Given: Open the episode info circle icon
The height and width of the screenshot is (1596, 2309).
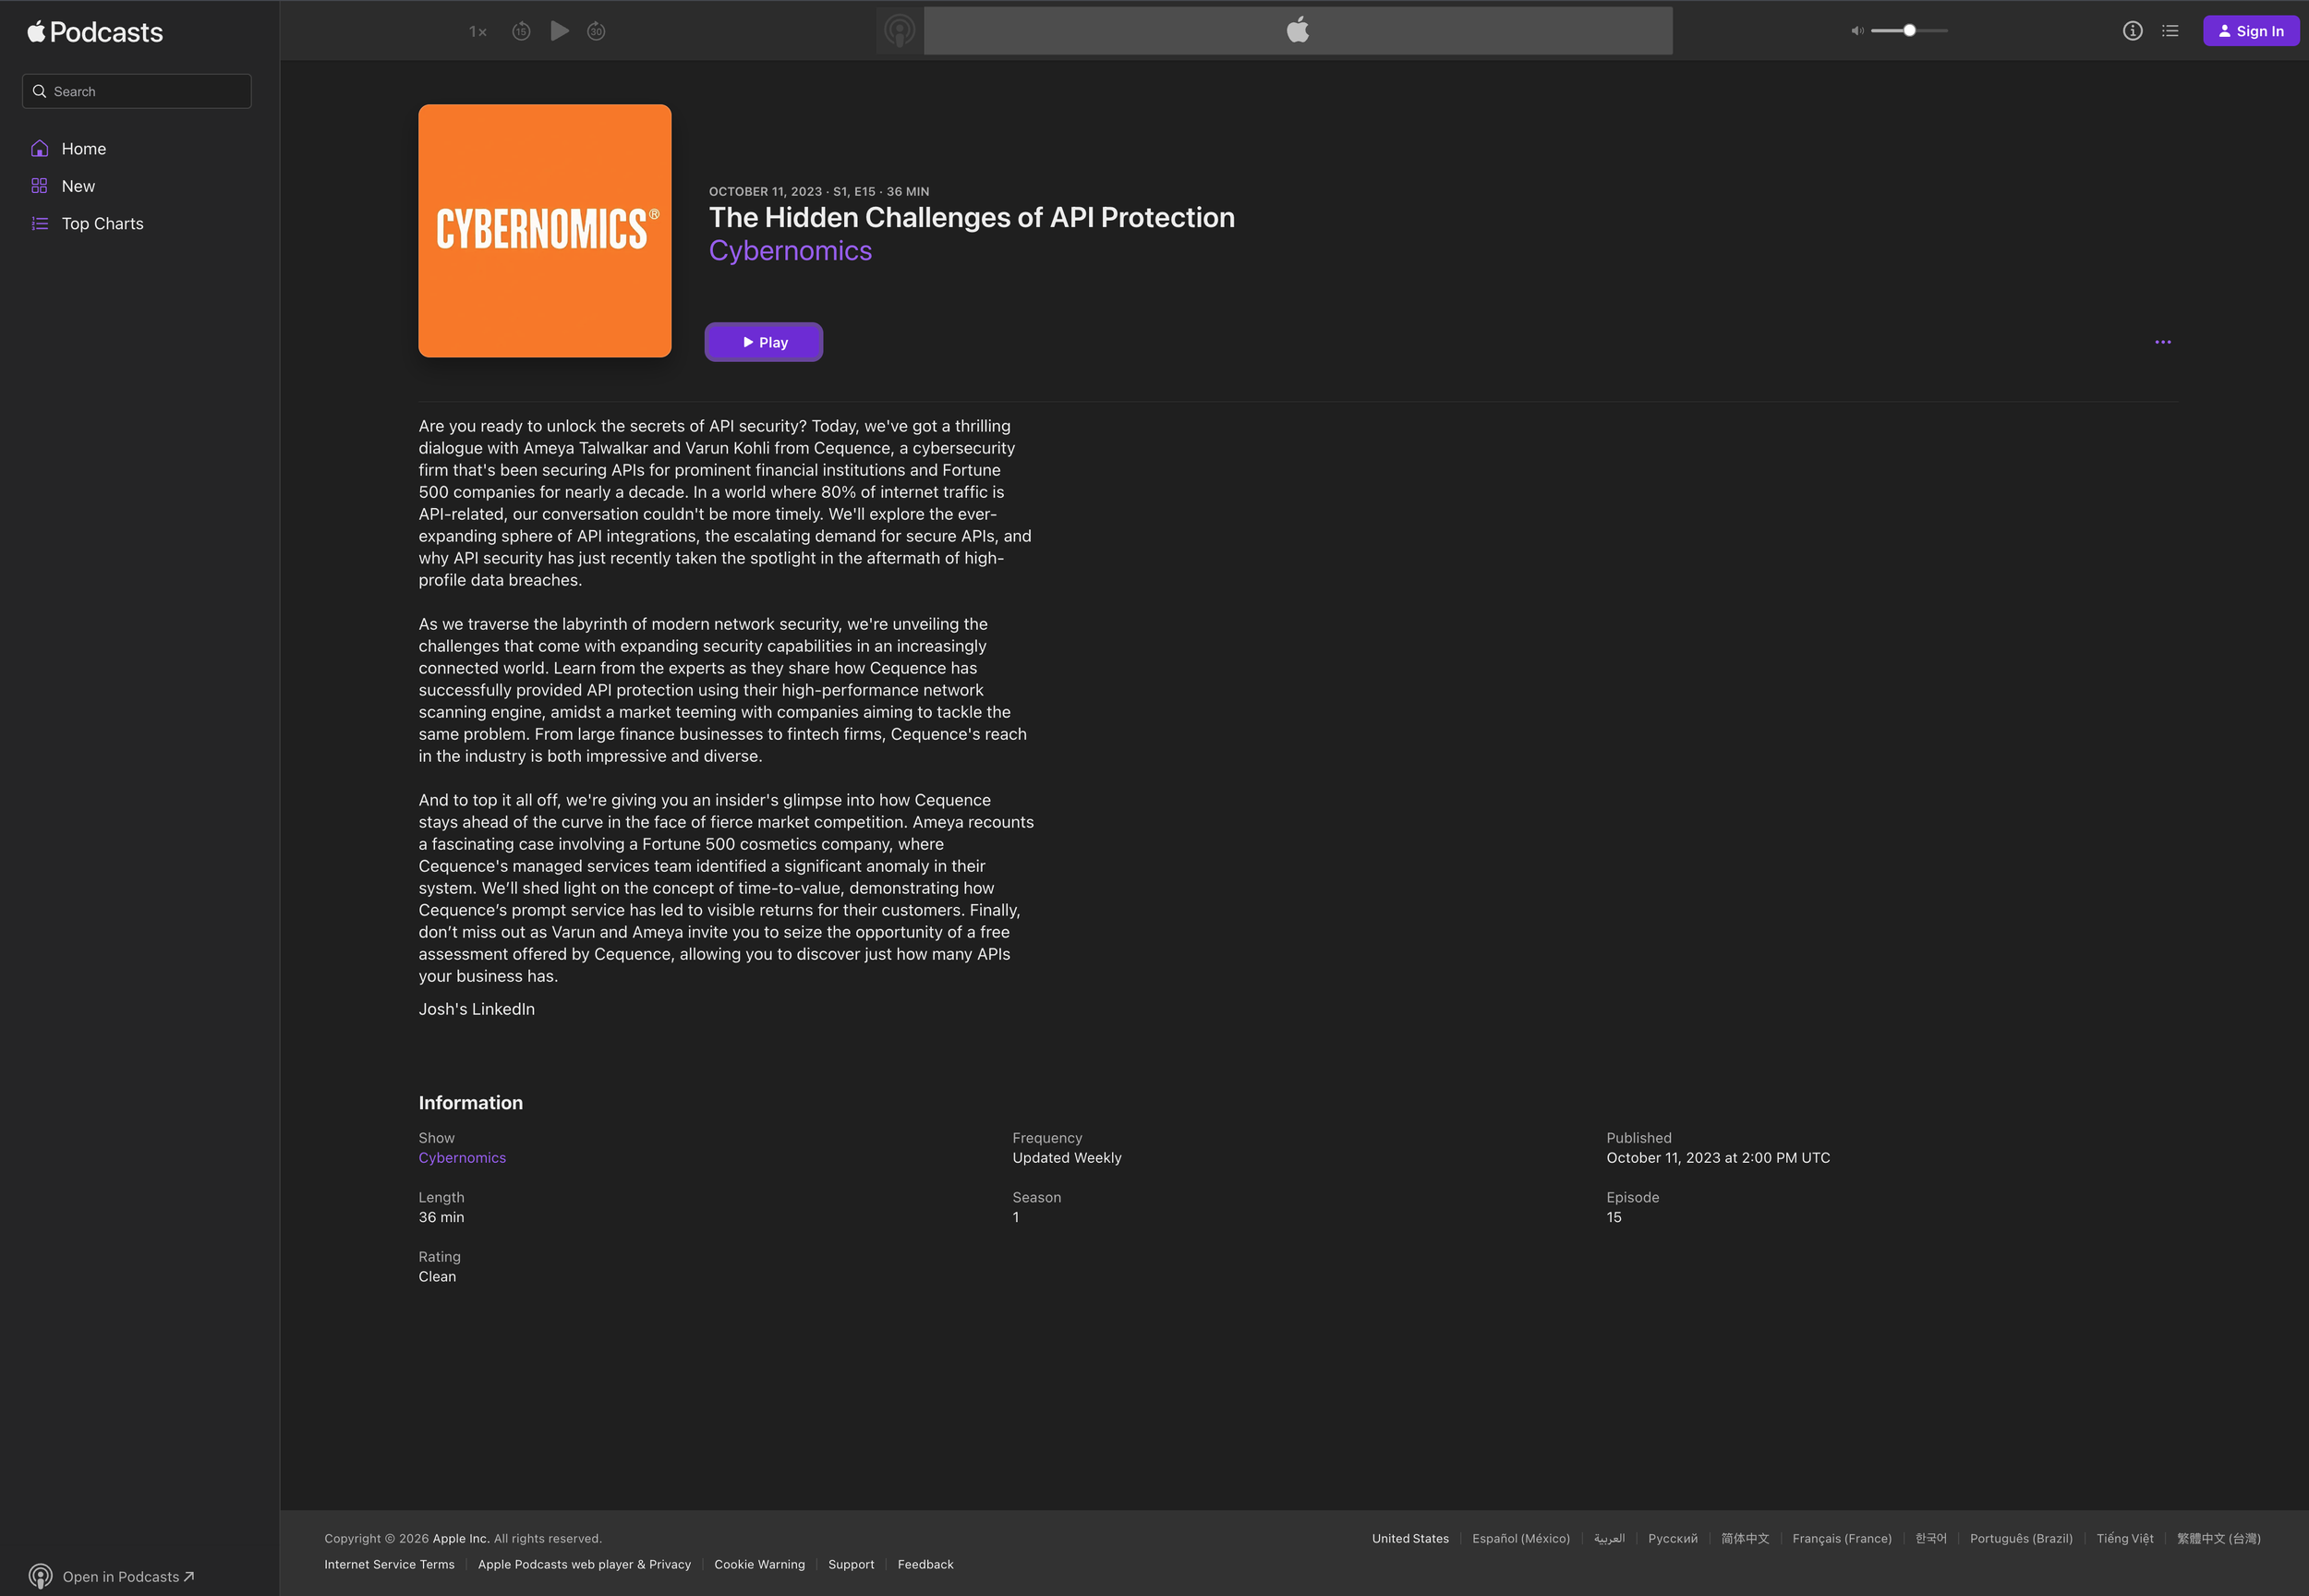Looking at the screenshot, I should tap(2132, 31).
